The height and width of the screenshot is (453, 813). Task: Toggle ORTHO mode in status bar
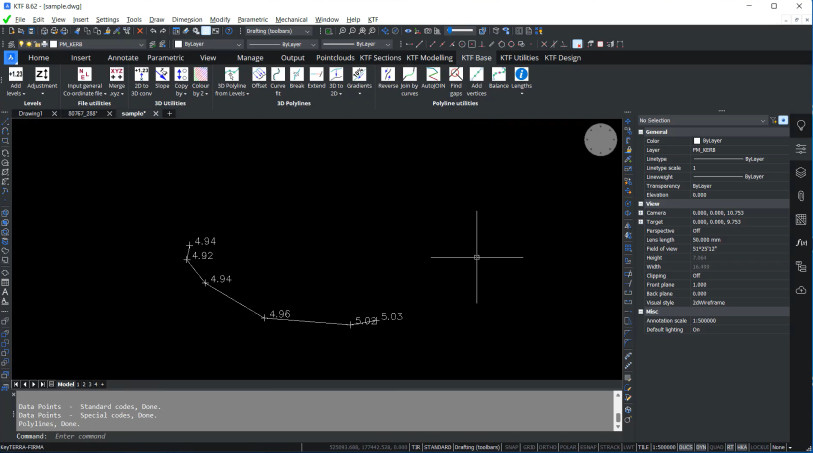tap(548, 447)
